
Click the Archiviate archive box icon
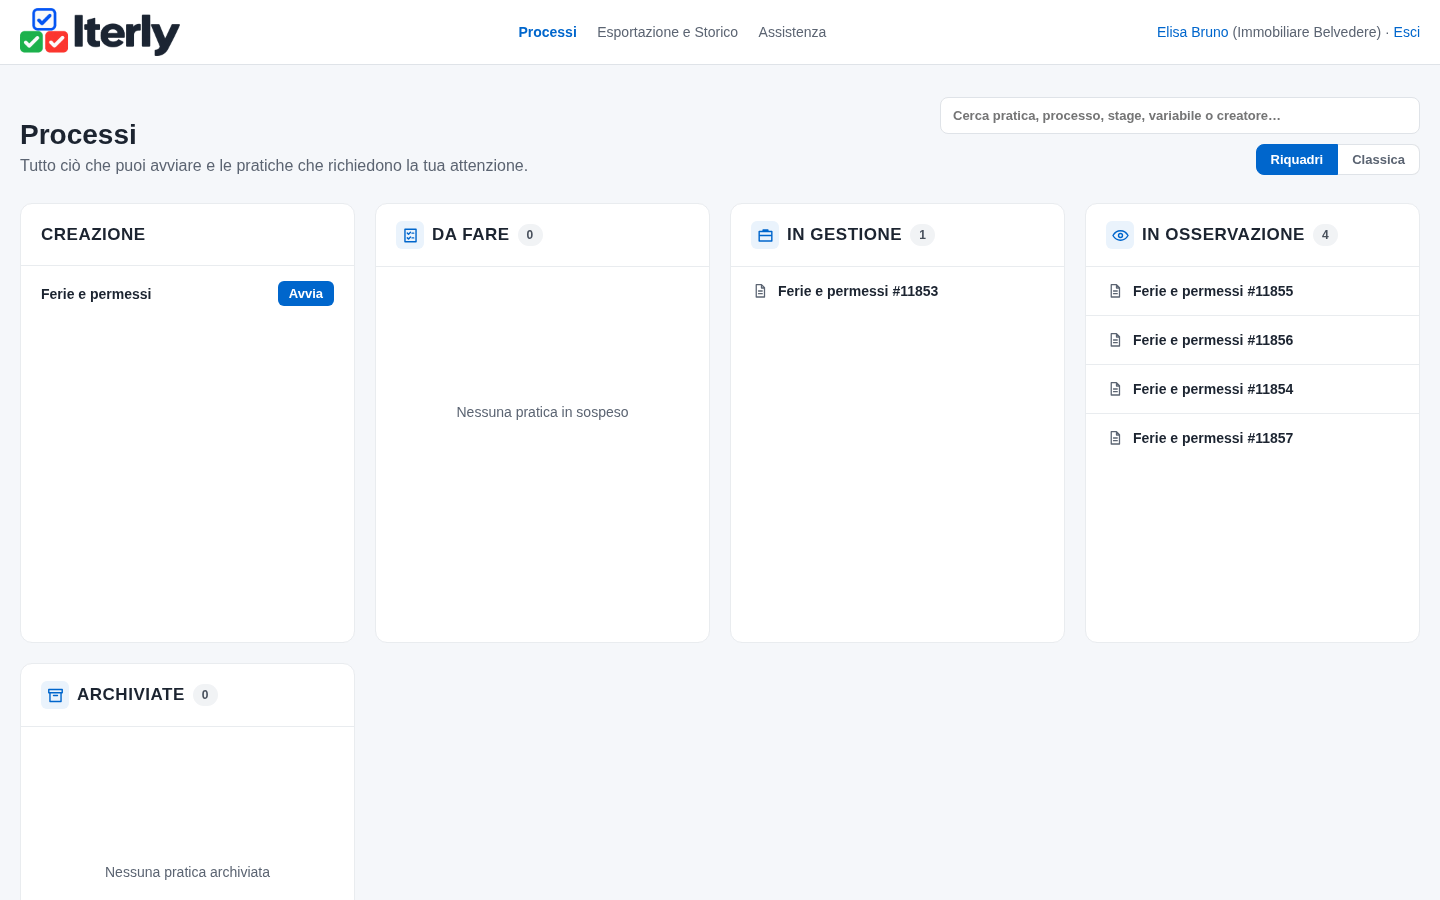(x=55, y=695)
